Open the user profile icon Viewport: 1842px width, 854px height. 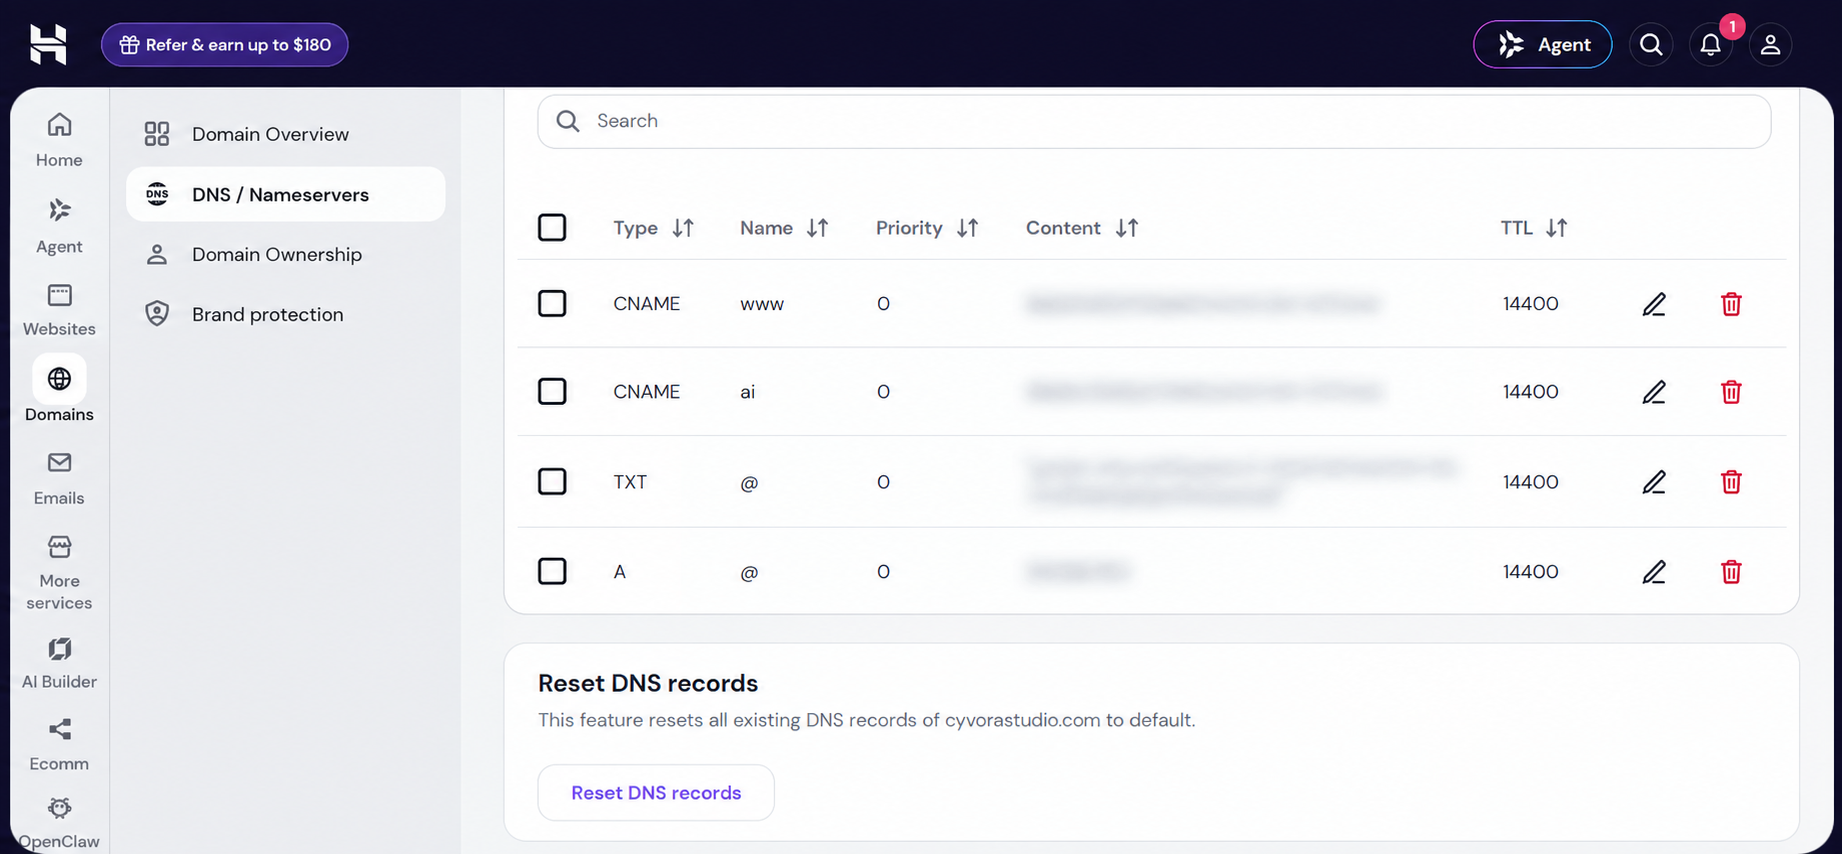tap(1770, 45)
